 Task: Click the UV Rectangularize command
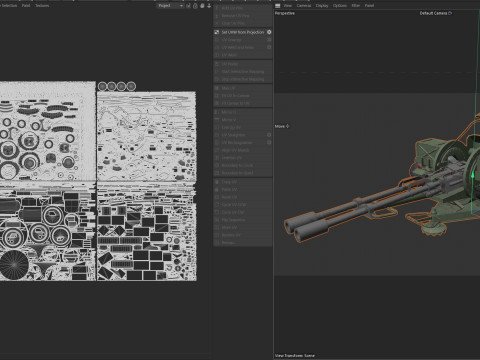(x=243, y=142)
